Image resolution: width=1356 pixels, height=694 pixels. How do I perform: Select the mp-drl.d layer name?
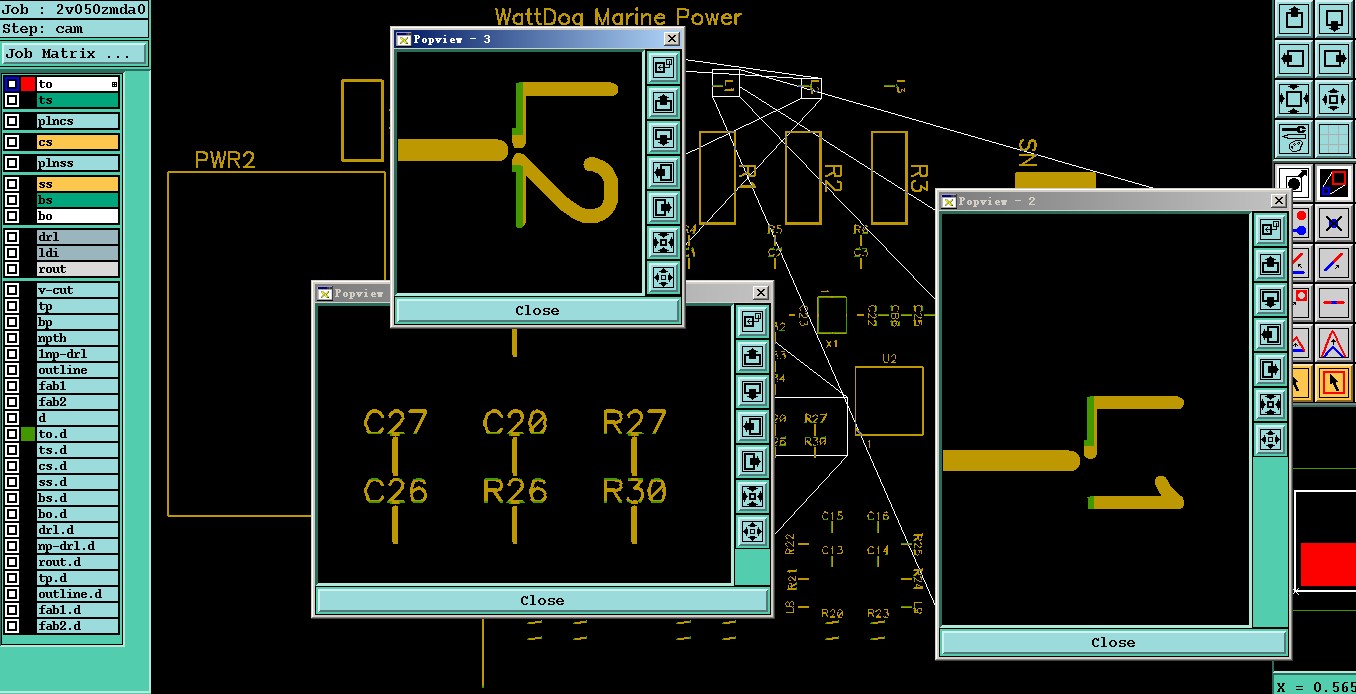point(78,546)
